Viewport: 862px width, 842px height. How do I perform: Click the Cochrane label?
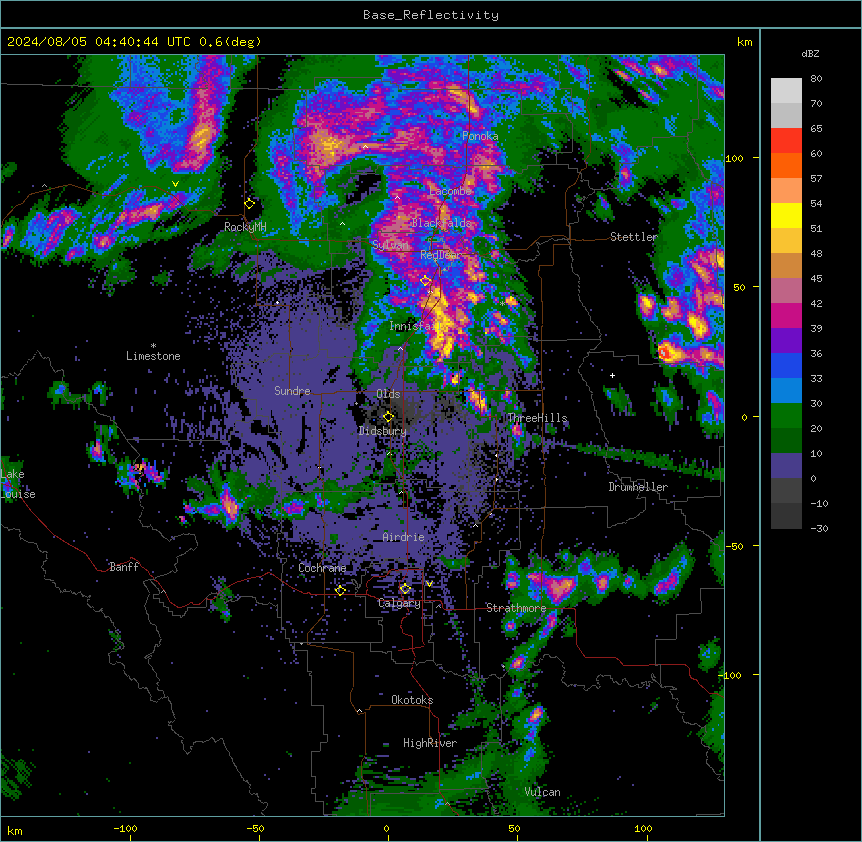click(322, 568)
